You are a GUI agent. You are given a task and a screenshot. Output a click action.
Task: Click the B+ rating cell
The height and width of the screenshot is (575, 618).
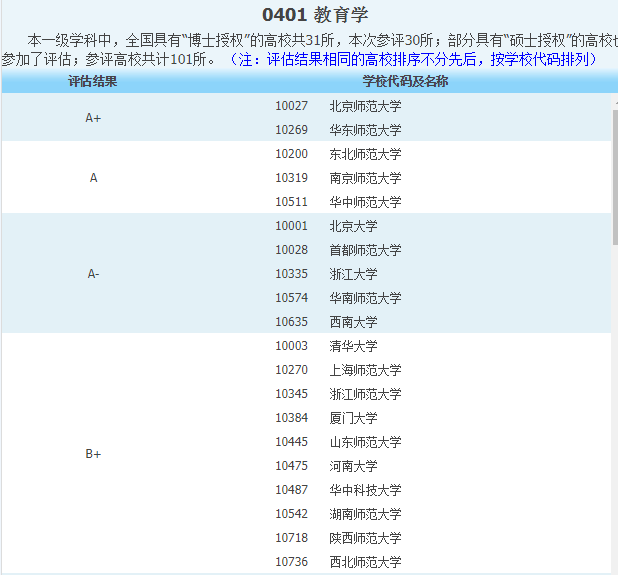(x=93, y=454)
